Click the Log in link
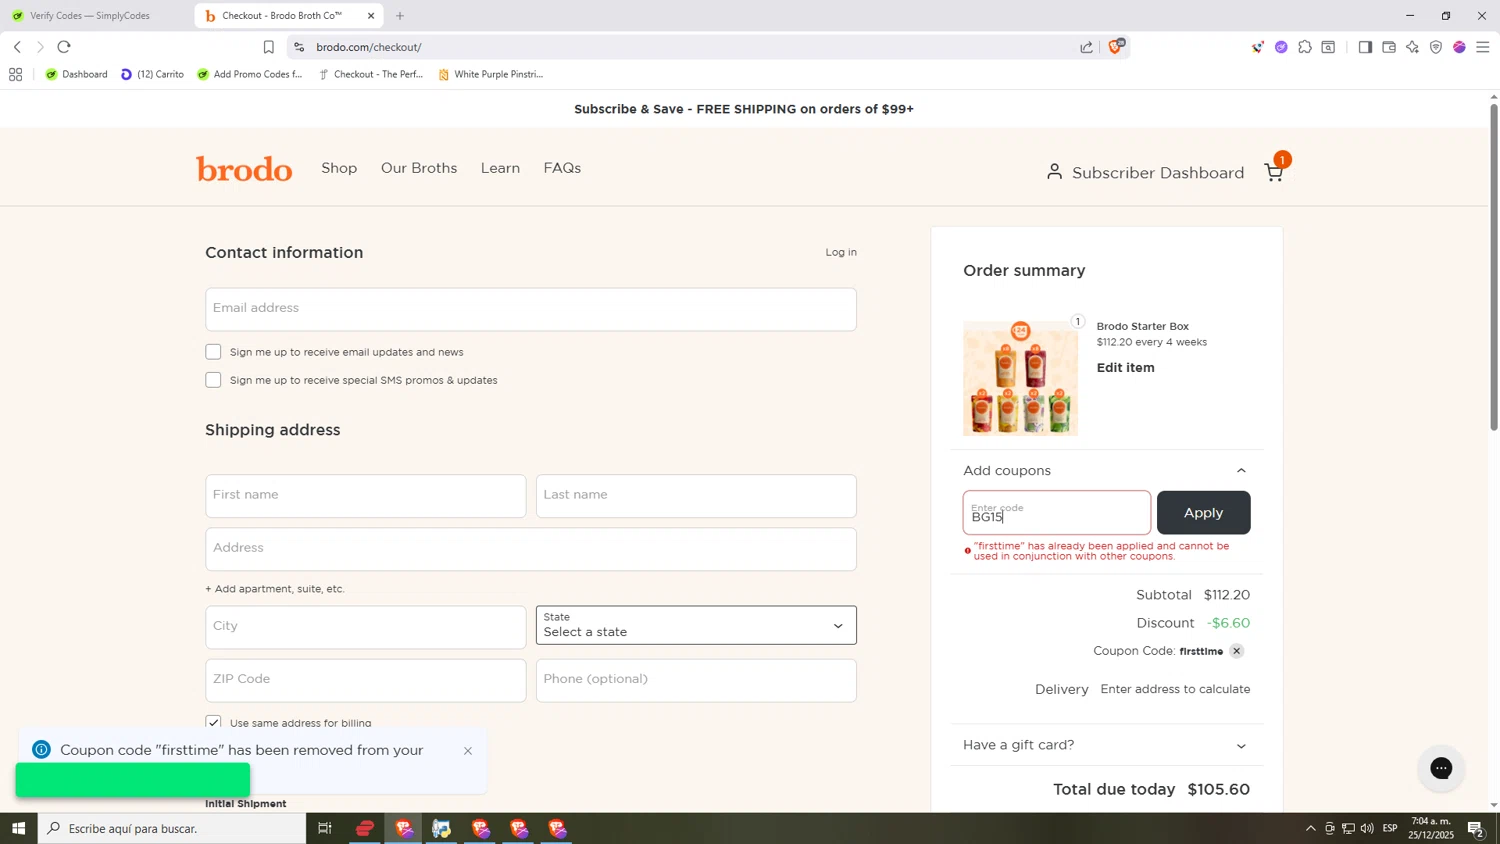 tap(841, 252)
